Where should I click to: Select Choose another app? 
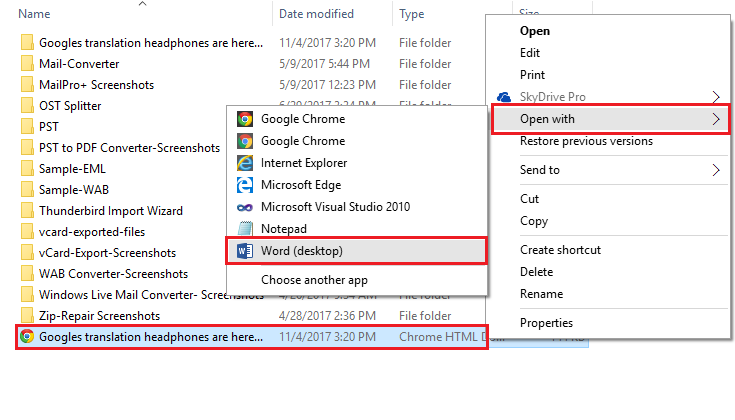pos(314,280)
